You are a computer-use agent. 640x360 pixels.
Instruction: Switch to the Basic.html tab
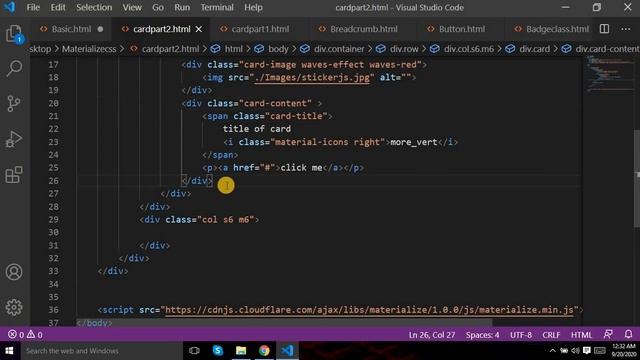pyautogui.click(x=71, y=29)
